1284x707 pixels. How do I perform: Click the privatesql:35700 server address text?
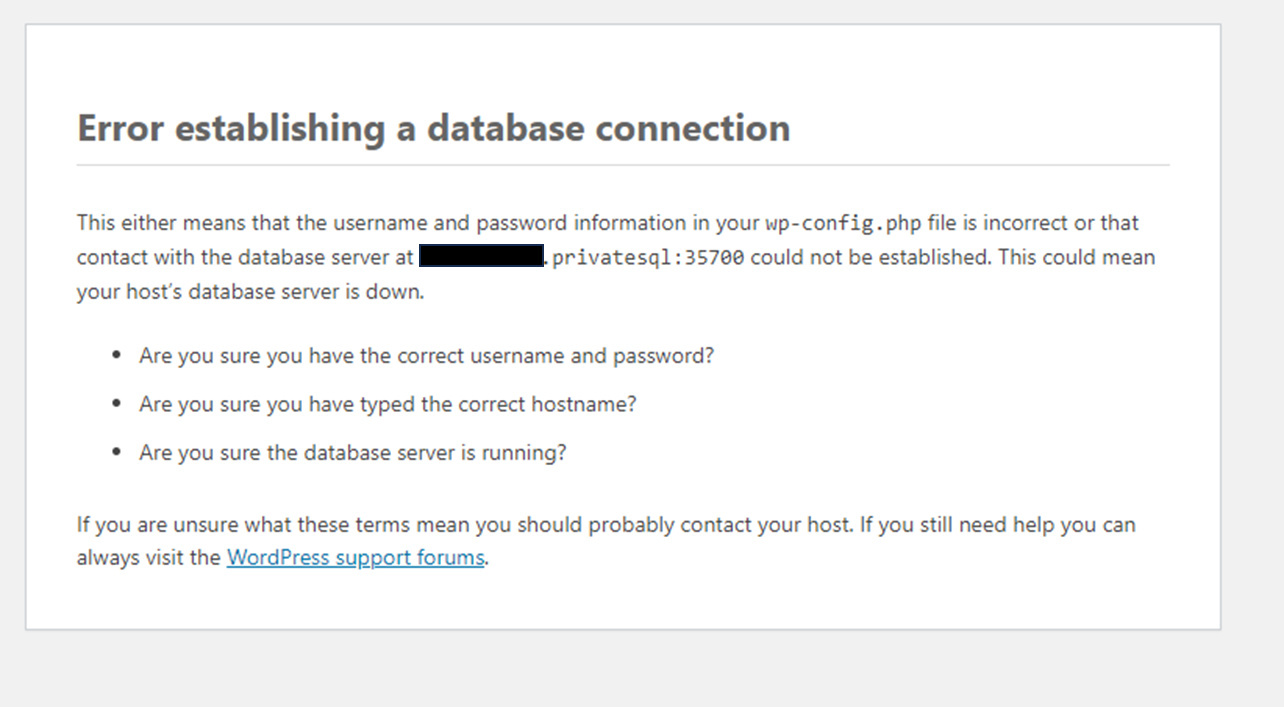(648, 258)
